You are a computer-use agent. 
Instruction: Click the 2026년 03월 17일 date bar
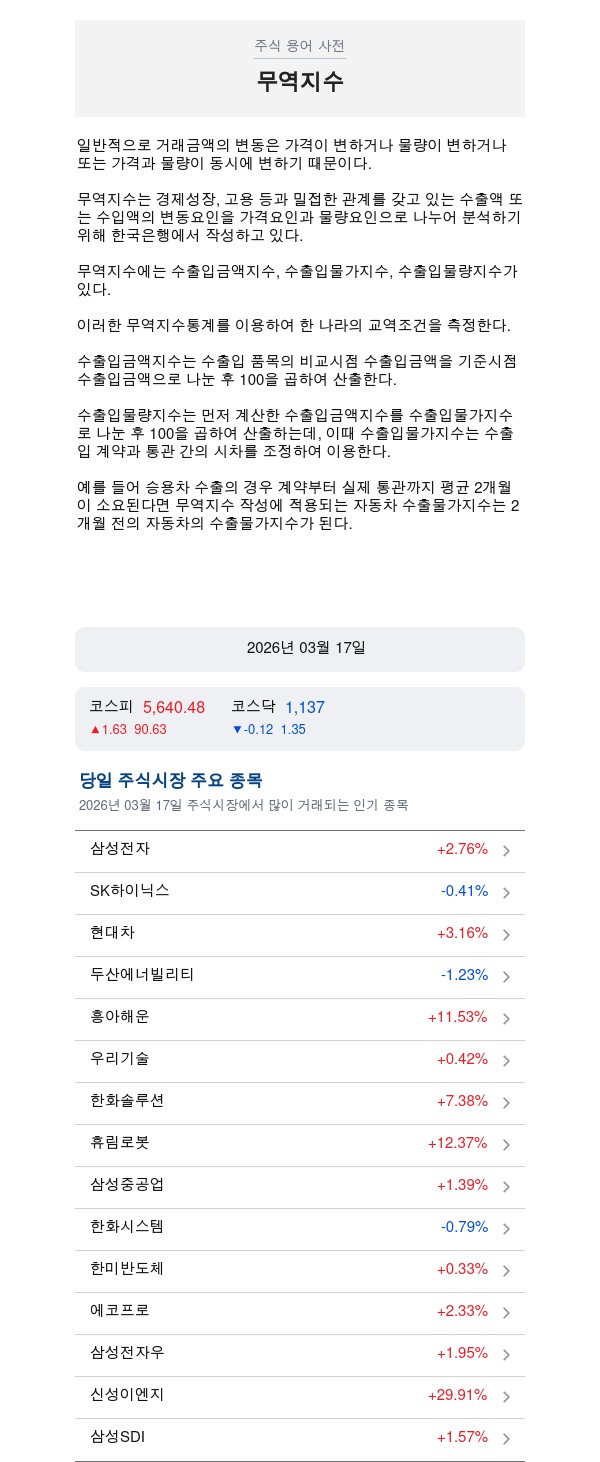[300, 649]
